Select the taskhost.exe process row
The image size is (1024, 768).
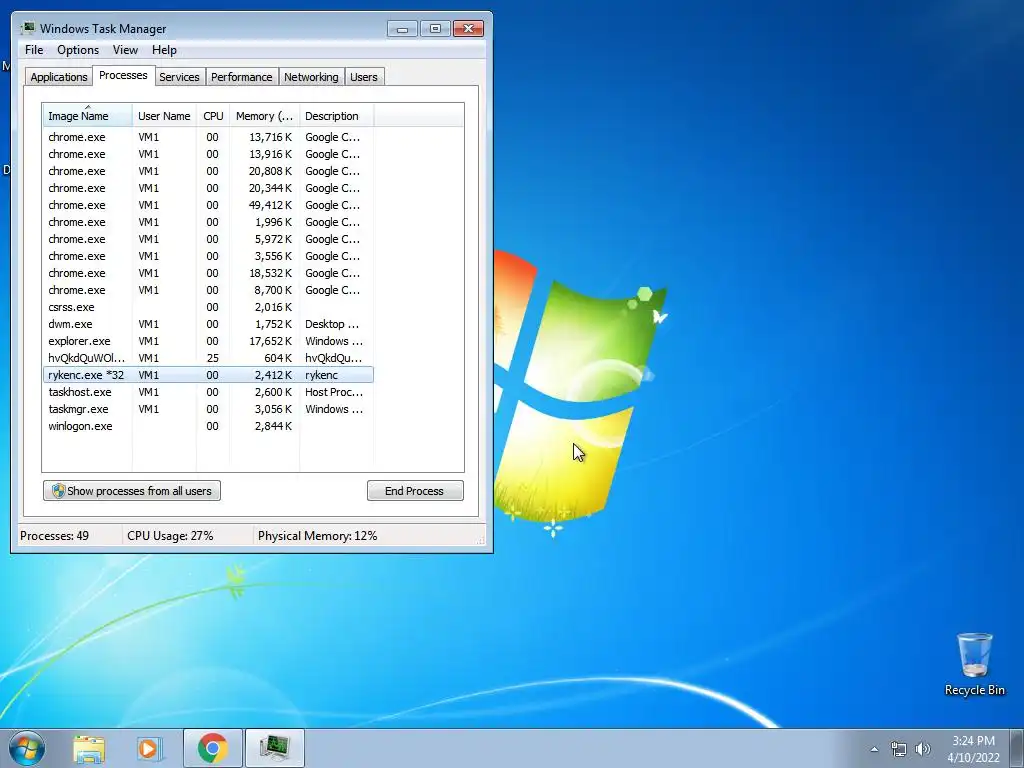click(208, 392)
